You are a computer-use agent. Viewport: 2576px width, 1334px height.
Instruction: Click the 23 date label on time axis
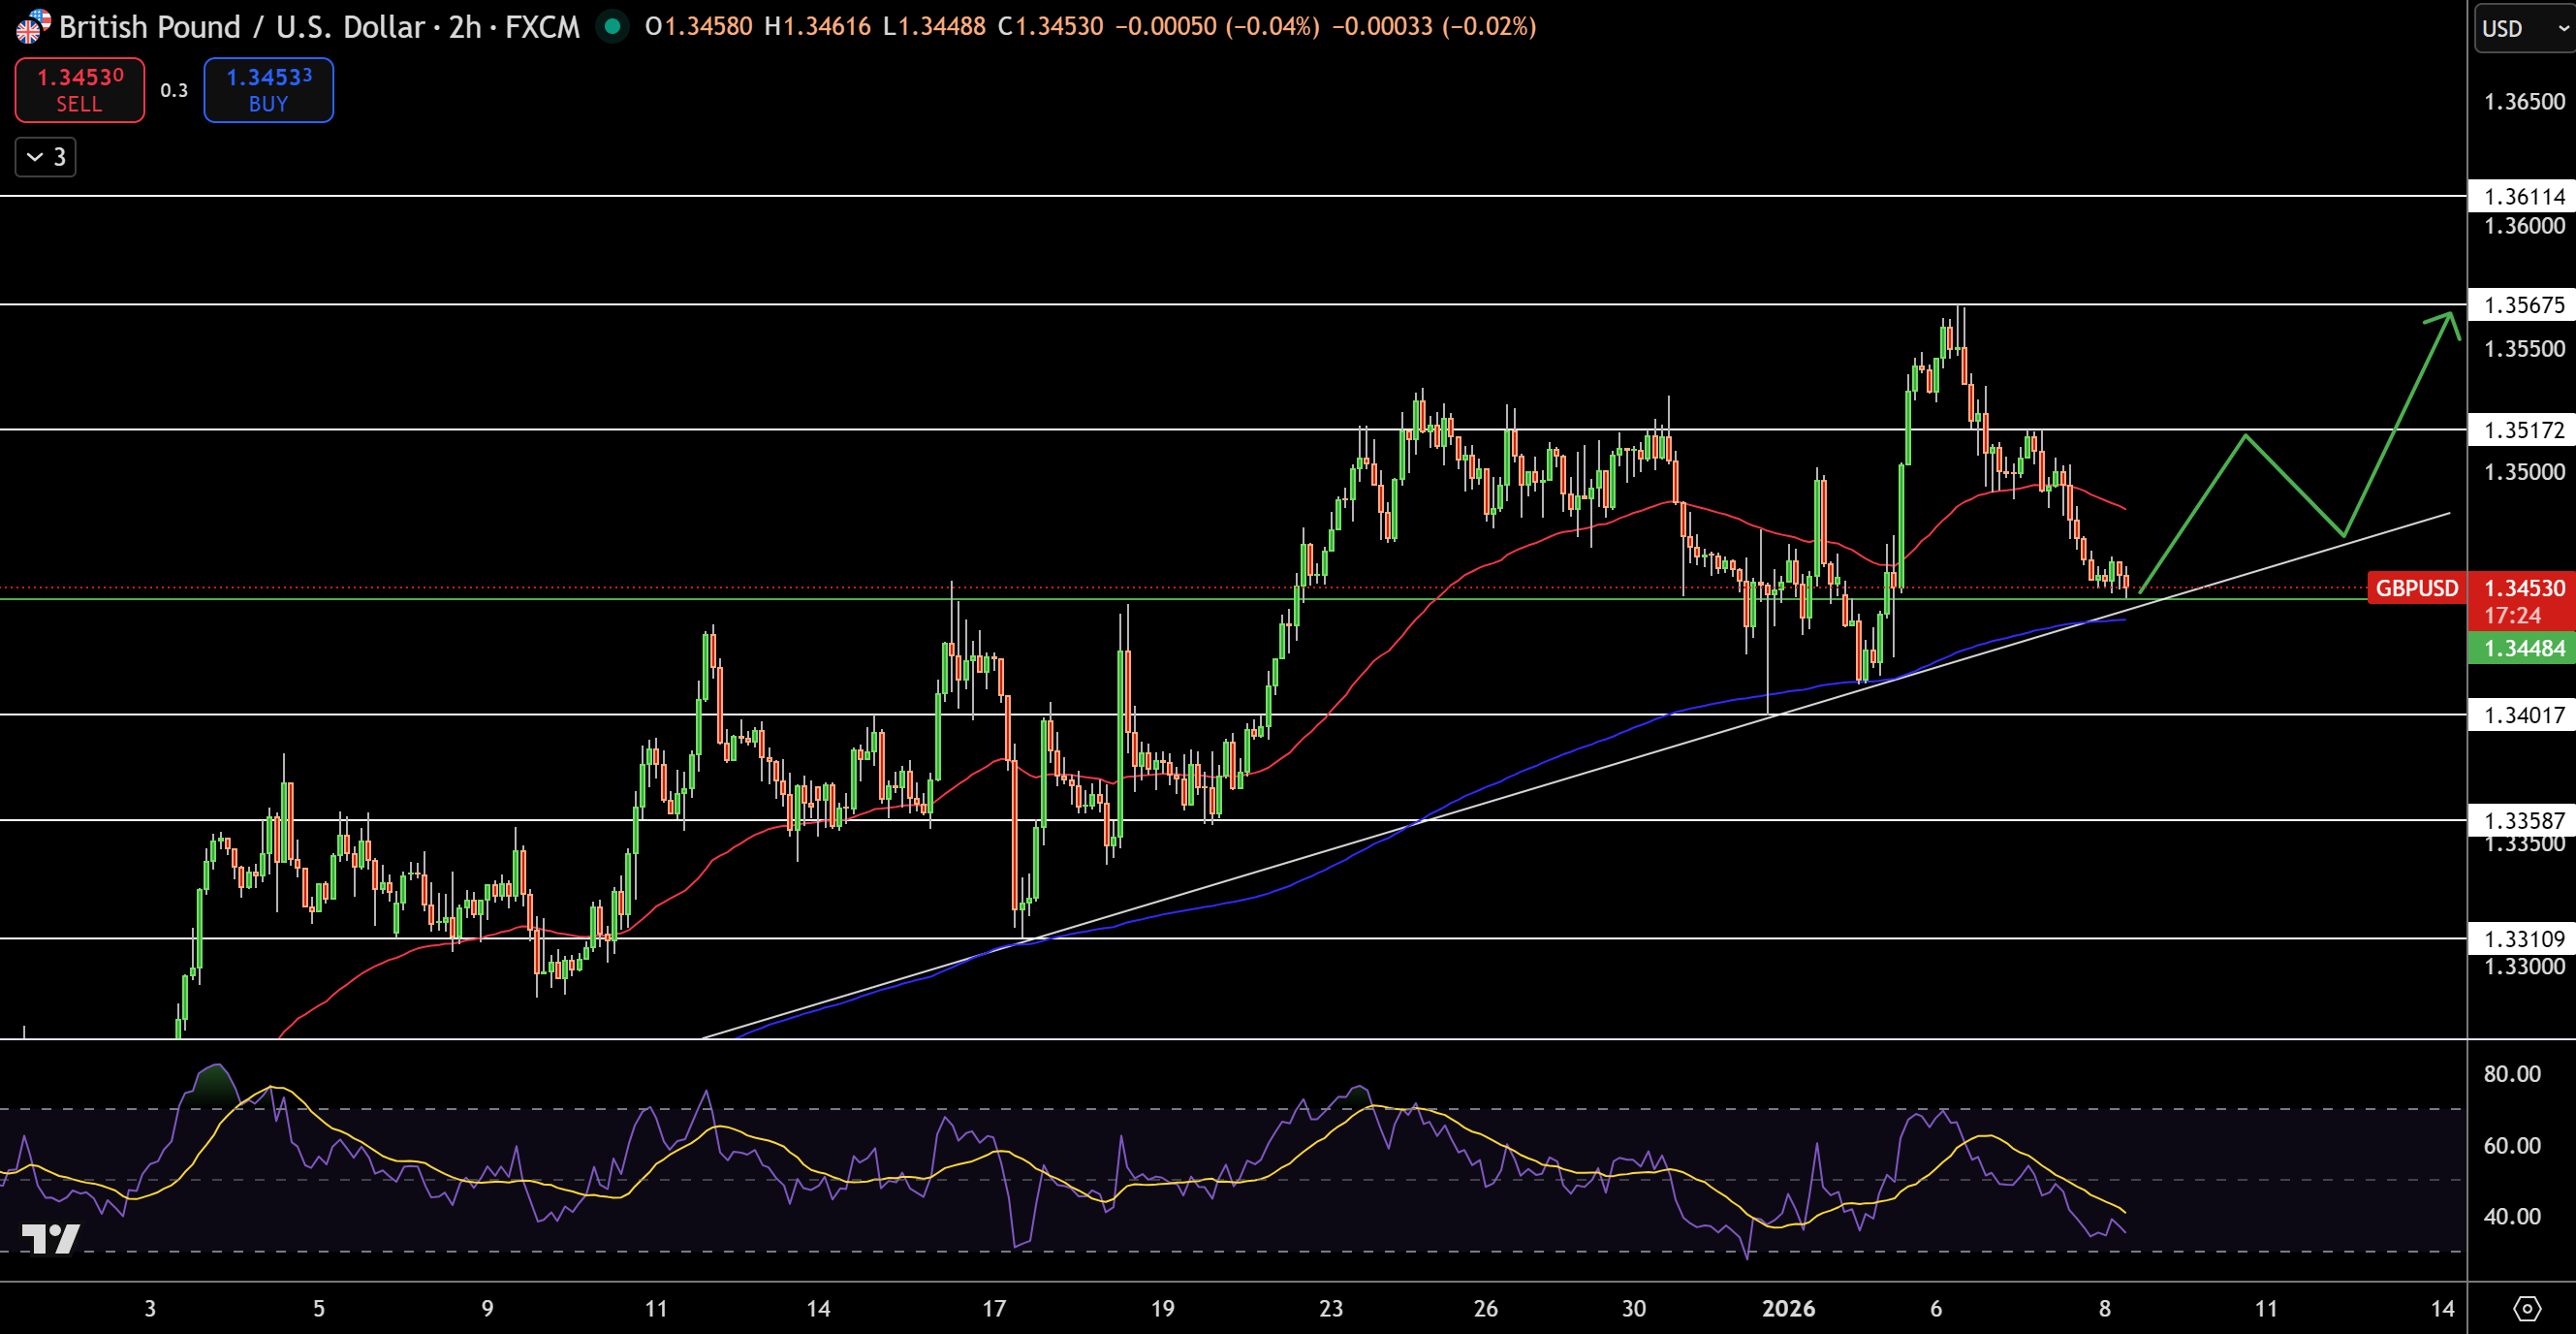pos(1331,1308)
